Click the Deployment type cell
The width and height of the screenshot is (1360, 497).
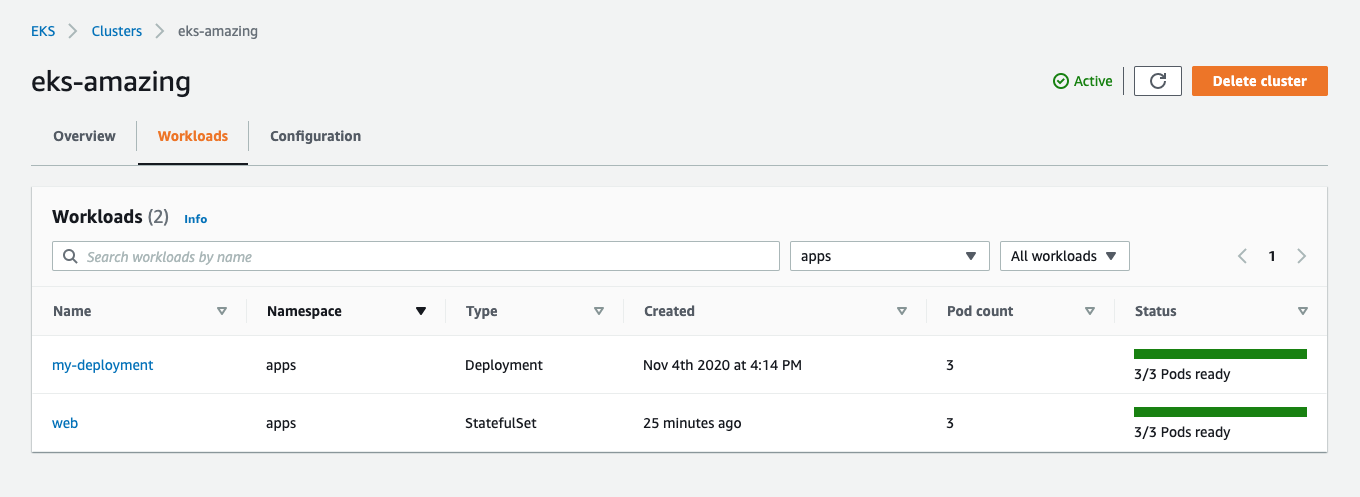tap(504, 365)
